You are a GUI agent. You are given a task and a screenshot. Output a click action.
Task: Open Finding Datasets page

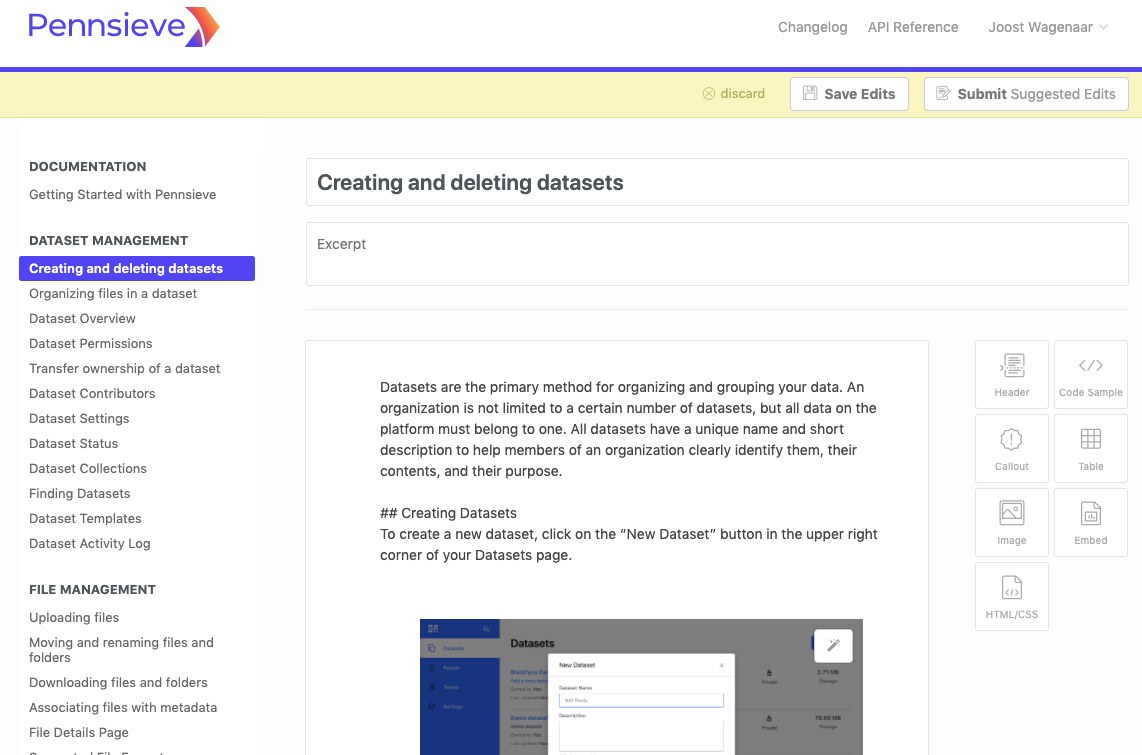point(79,494)
